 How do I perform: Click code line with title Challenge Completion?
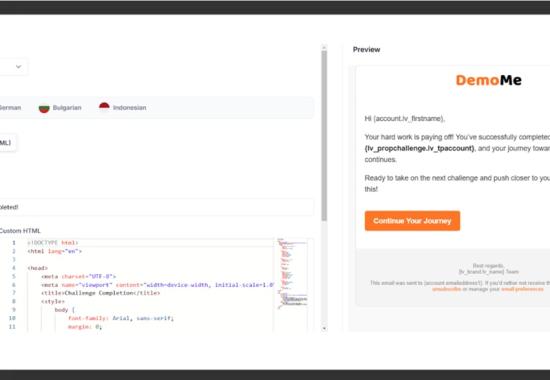click(101, 293)
